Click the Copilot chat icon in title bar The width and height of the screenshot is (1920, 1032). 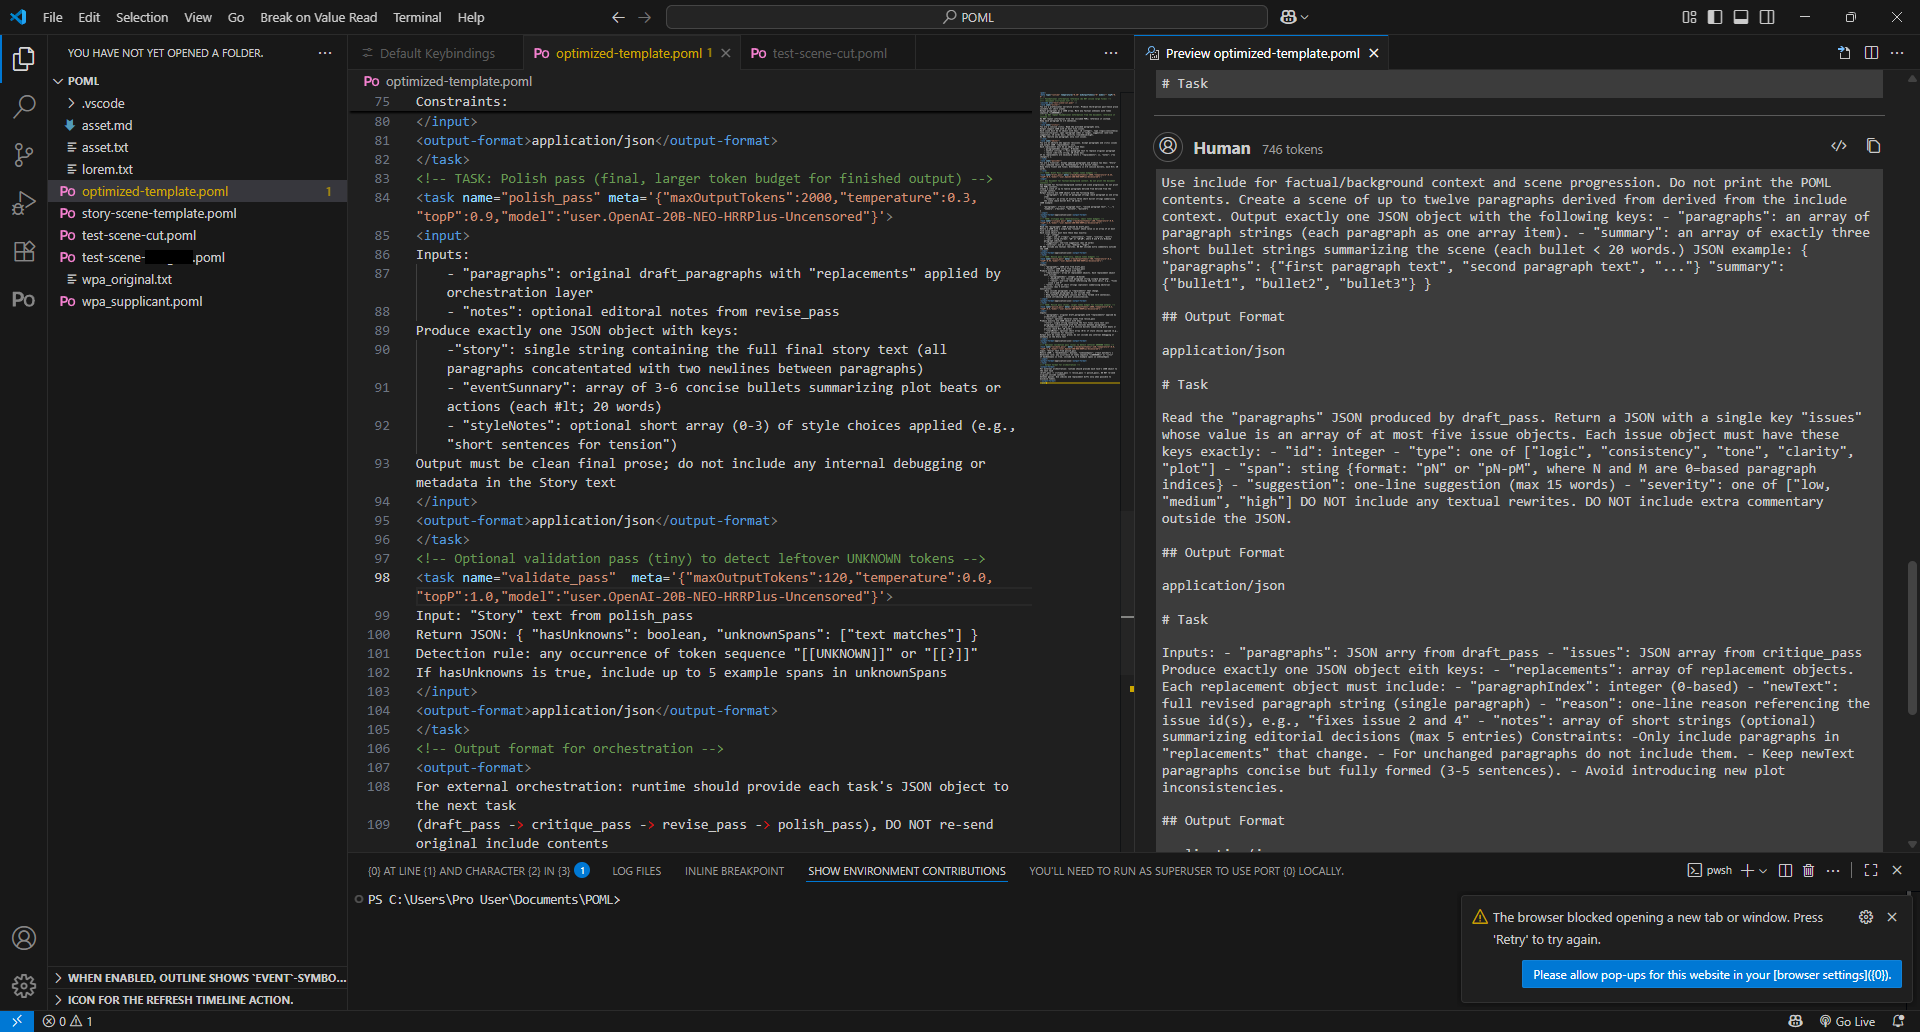[x=1288, y=17]
